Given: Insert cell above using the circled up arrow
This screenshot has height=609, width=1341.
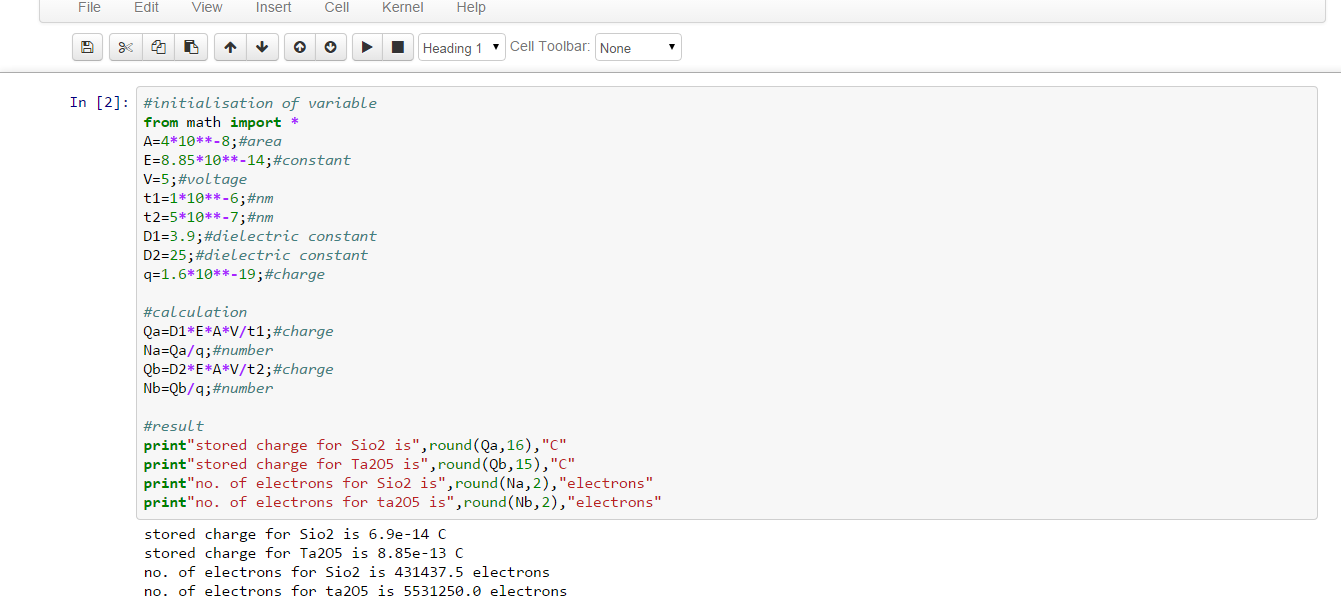Looking at the screenshot, I should (x=300, y=47).
